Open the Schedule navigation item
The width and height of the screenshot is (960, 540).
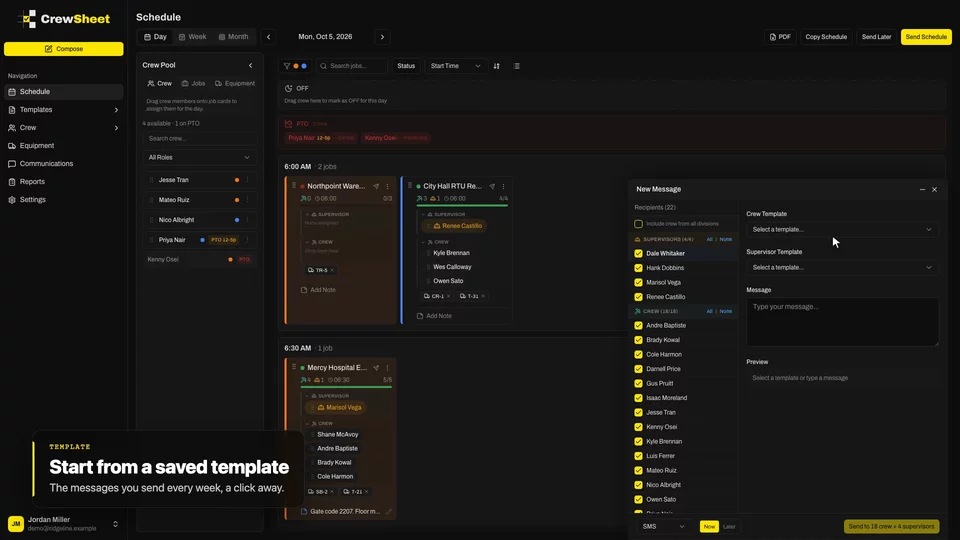pyautogui.click(x=63, y=92)
